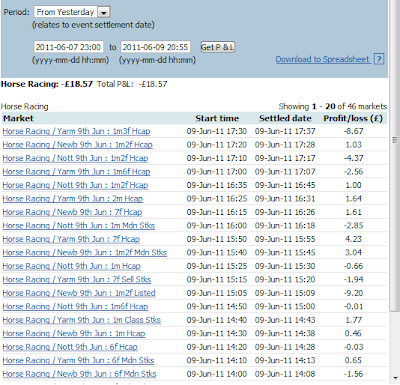Open Newb 9th Jun 6f Mdn Stks market

coord(79,374)
